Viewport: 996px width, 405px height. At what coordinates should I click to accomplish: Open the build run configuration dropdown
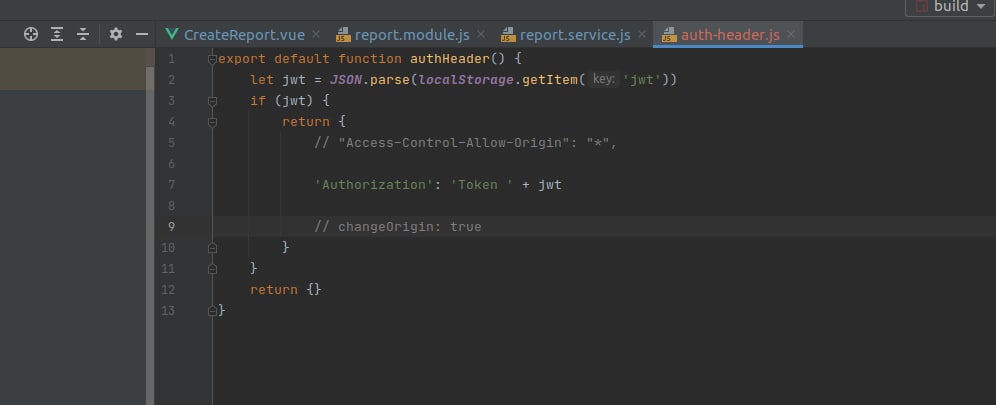pos(950,6)
